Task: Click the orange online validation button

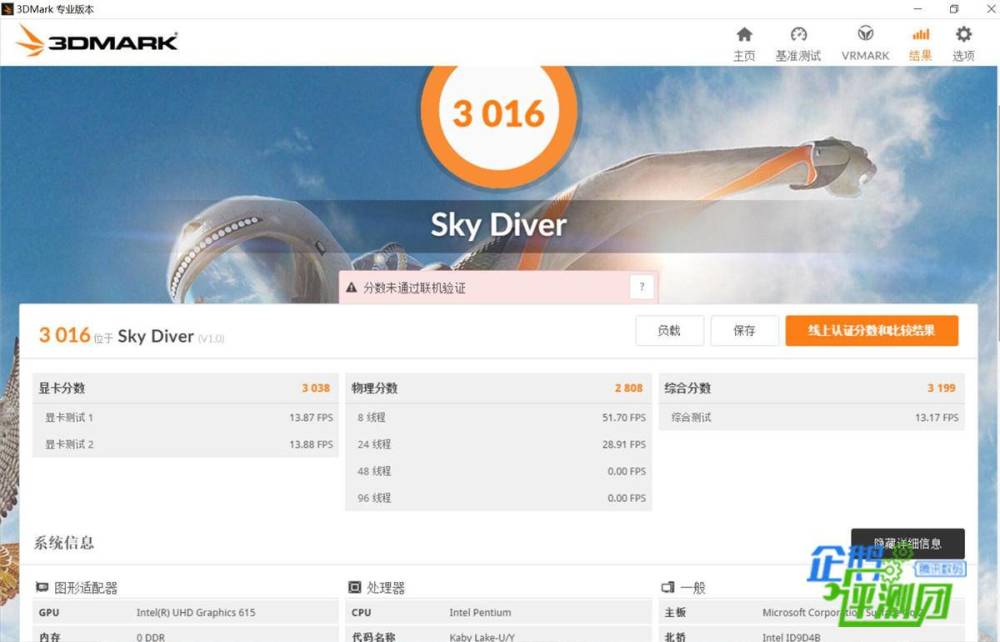Action: click(x=871, y=330)
